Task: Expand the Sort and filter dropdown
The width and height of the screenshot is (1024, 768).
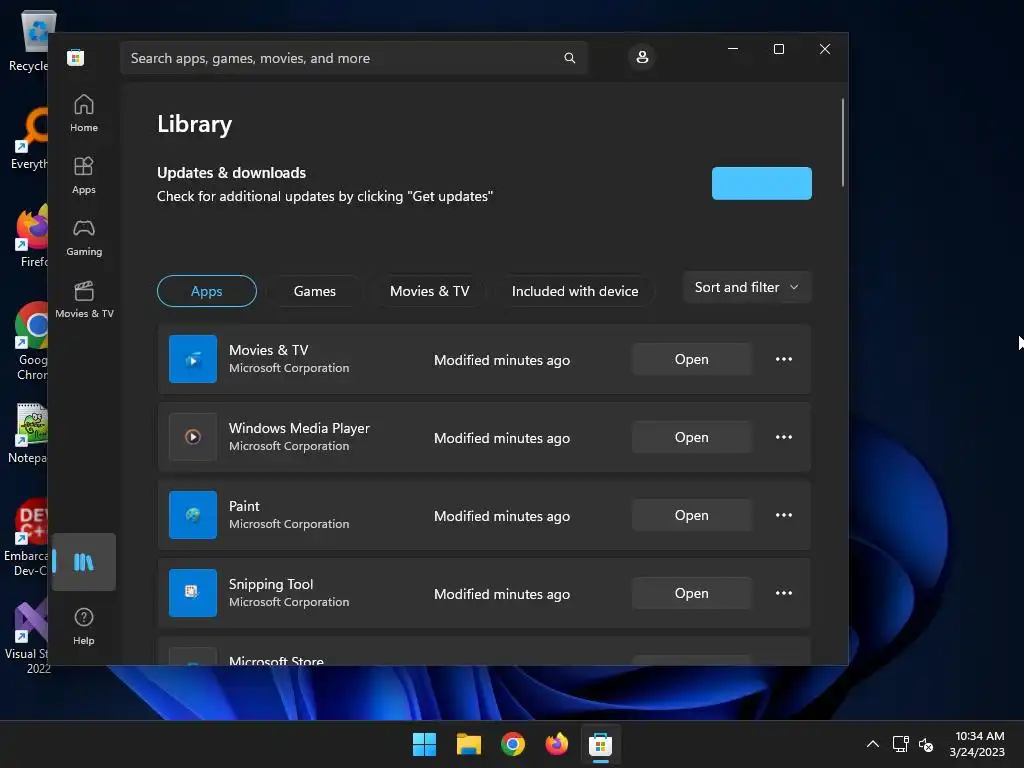Action: coord(747,287)
